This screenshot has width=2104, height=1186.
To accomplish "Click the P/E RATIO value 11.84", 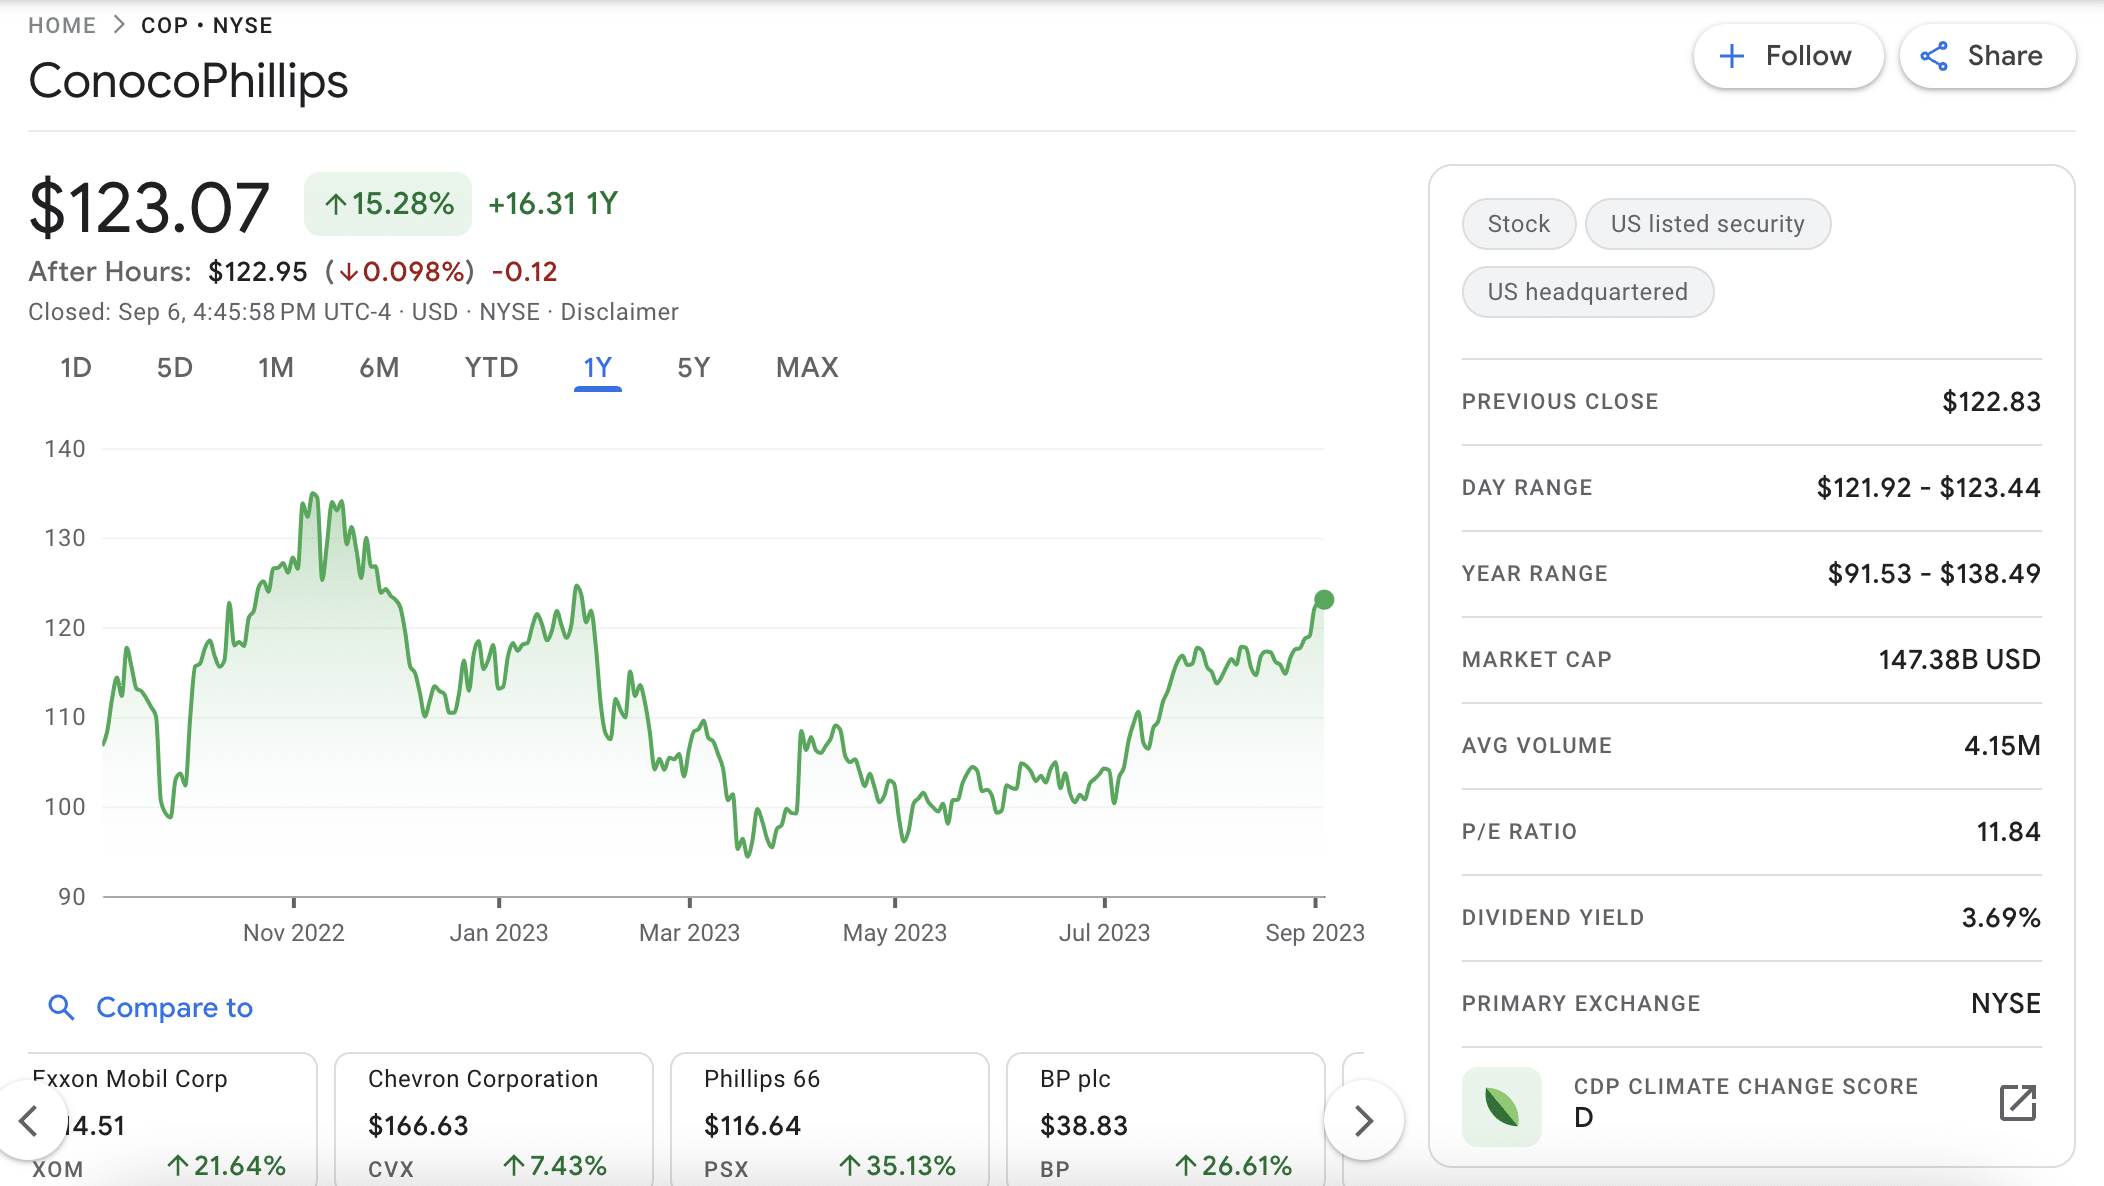I will pyautogui.click(x=2008, y=832).
